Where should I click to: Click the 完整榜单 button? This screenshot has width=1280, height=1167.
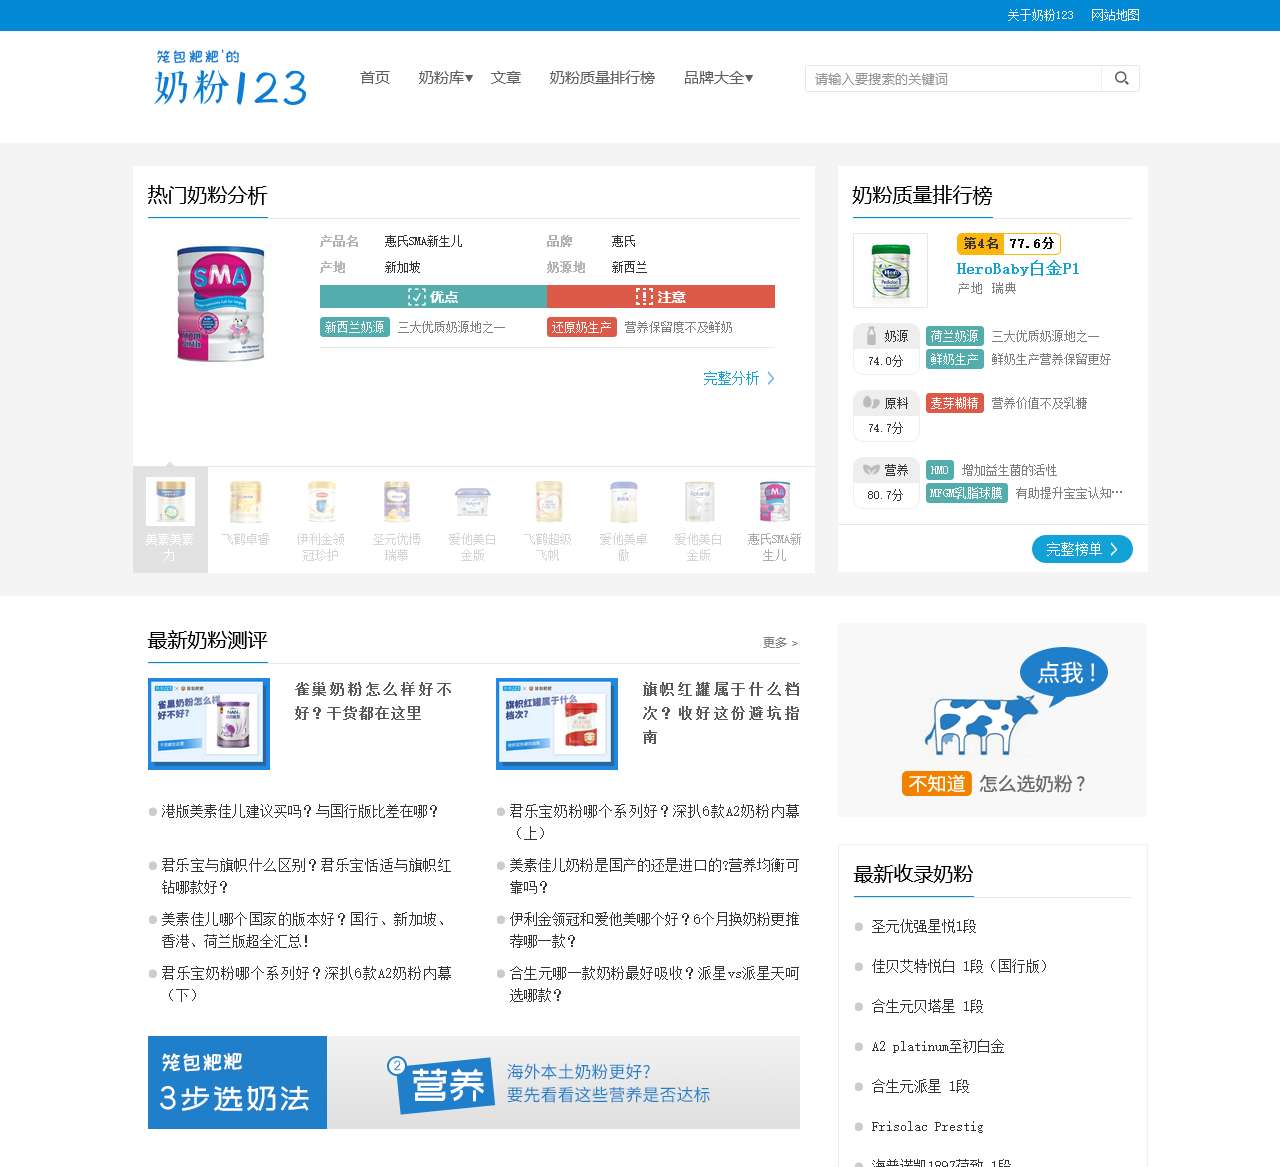[1081, 549]
